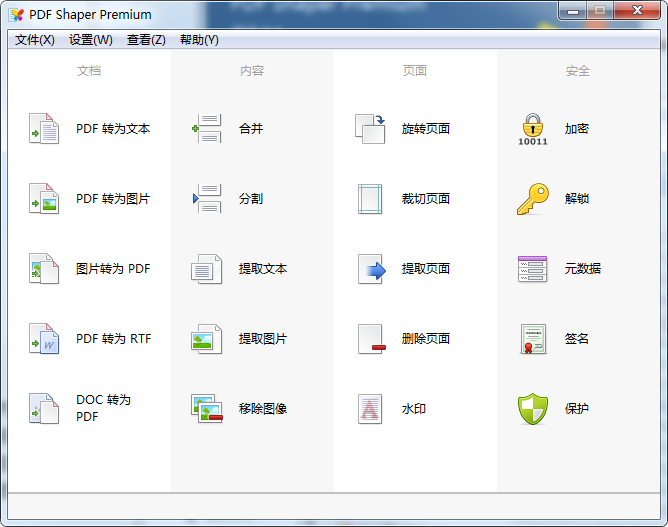
Task: Open the 文件(X) menu
Action: point(35,40)
